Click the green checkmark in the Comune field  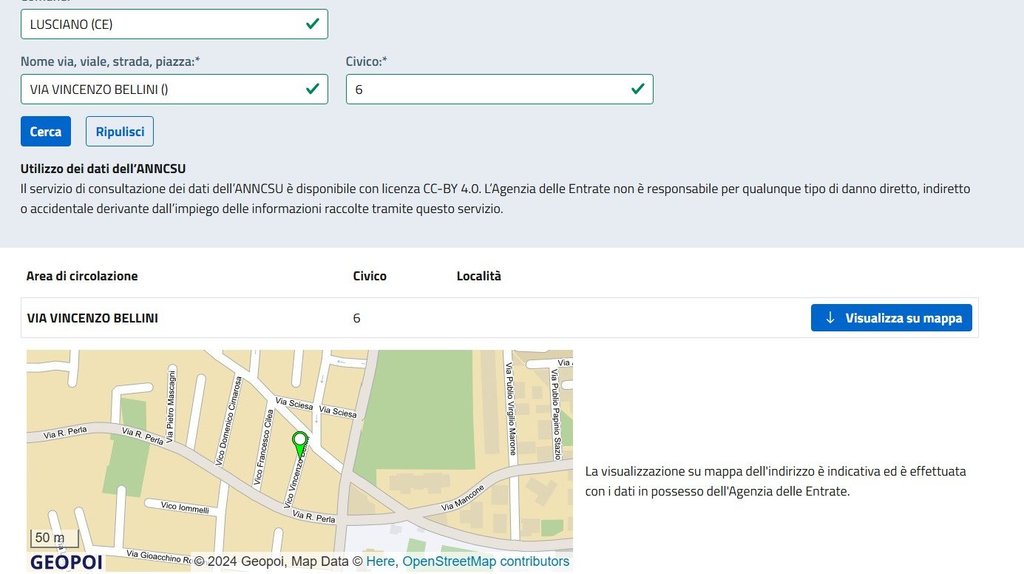coord(313,23)
